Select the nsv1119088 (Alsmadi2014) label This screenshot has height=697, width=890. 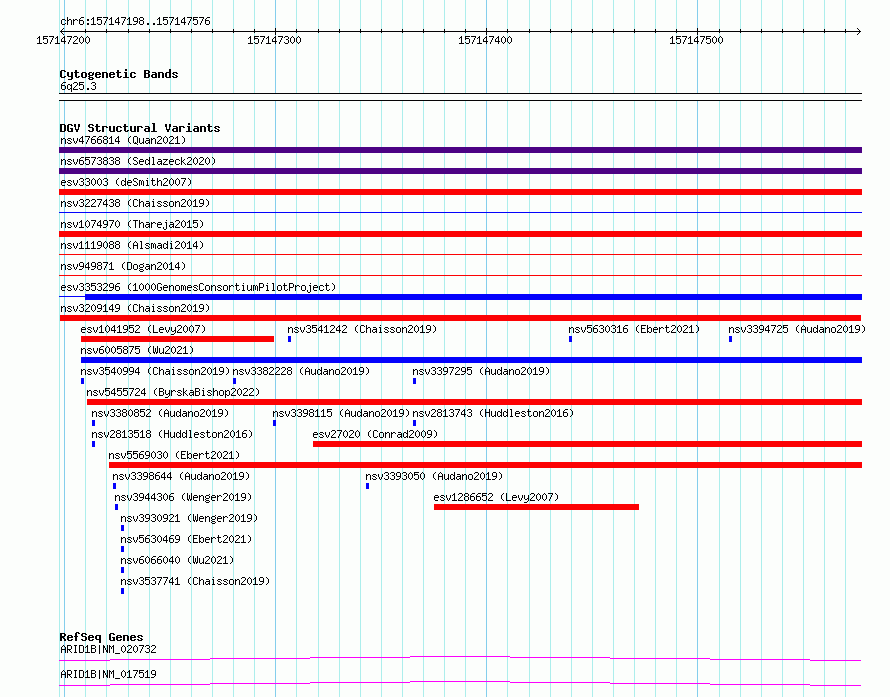pos(132,245)
